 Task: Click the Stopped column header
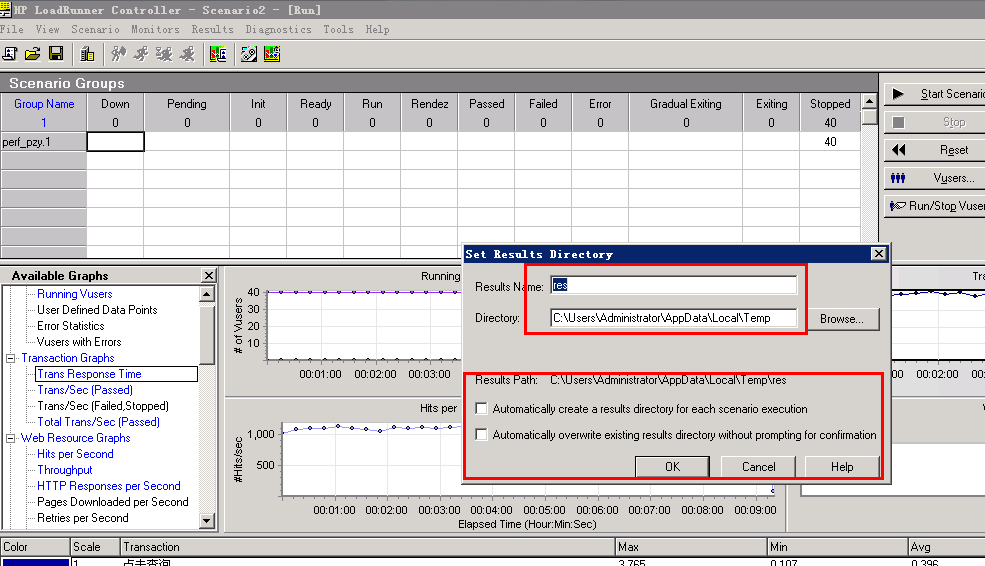pos(830,104)
